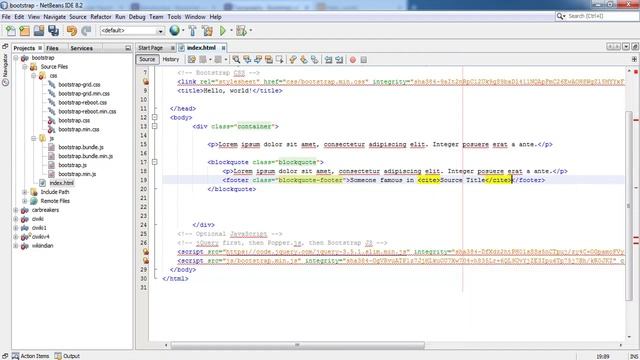This screenshot has width=640, height=360.
Task: Collapse the js folder node
Action: [x=34, y=138]
